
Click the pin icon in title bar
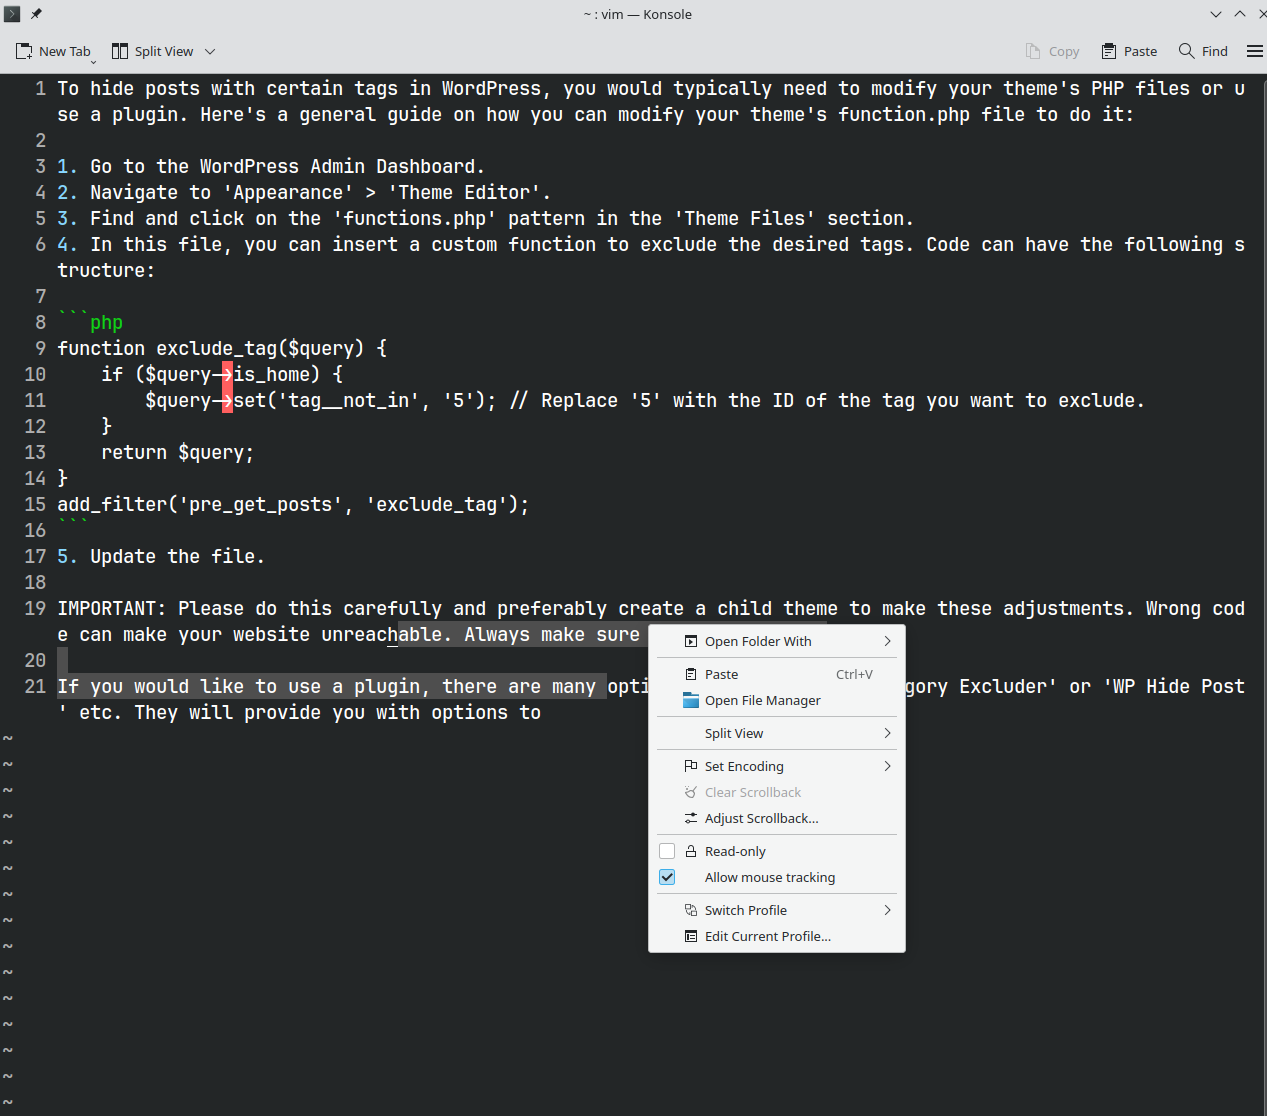coord(36,14)
